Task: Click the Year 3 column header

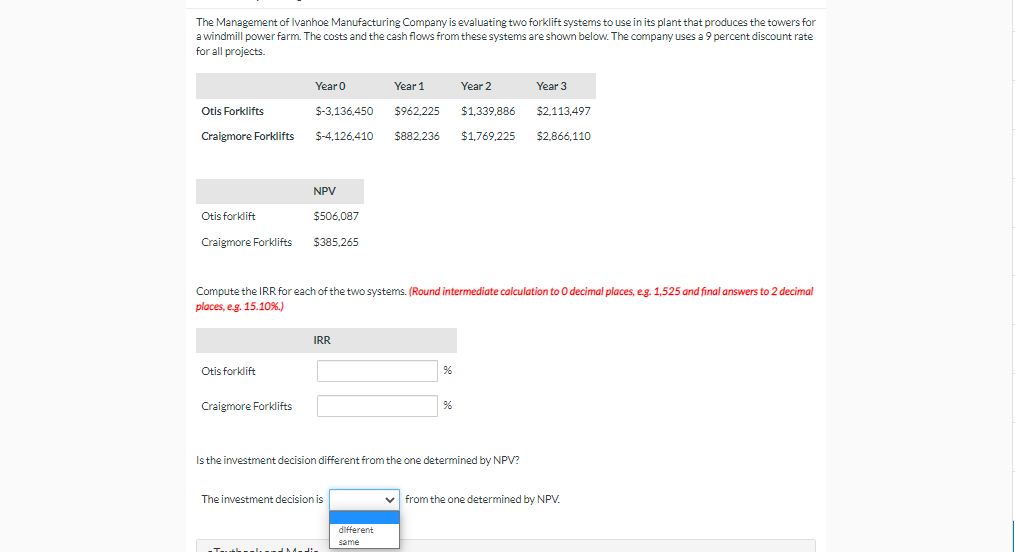Action: click(551, 86)
